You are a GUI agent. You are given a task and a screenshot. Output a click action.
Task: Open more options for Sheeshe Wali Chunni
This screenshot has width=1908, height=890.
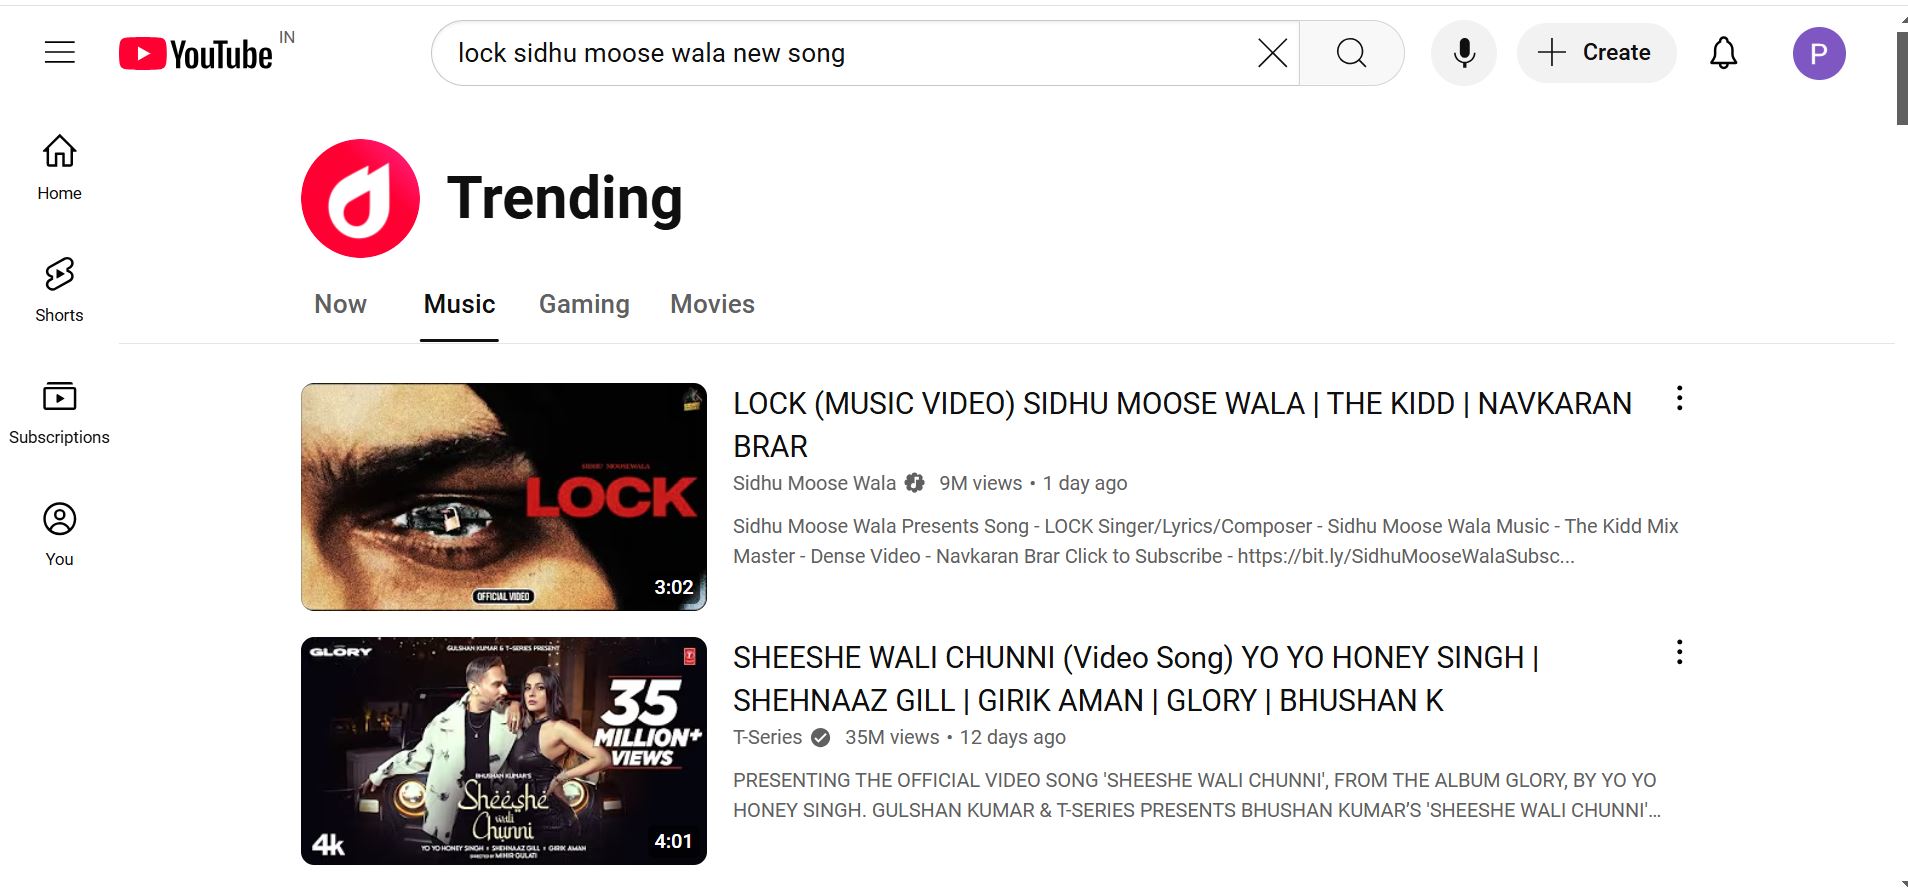point(1679,653)
